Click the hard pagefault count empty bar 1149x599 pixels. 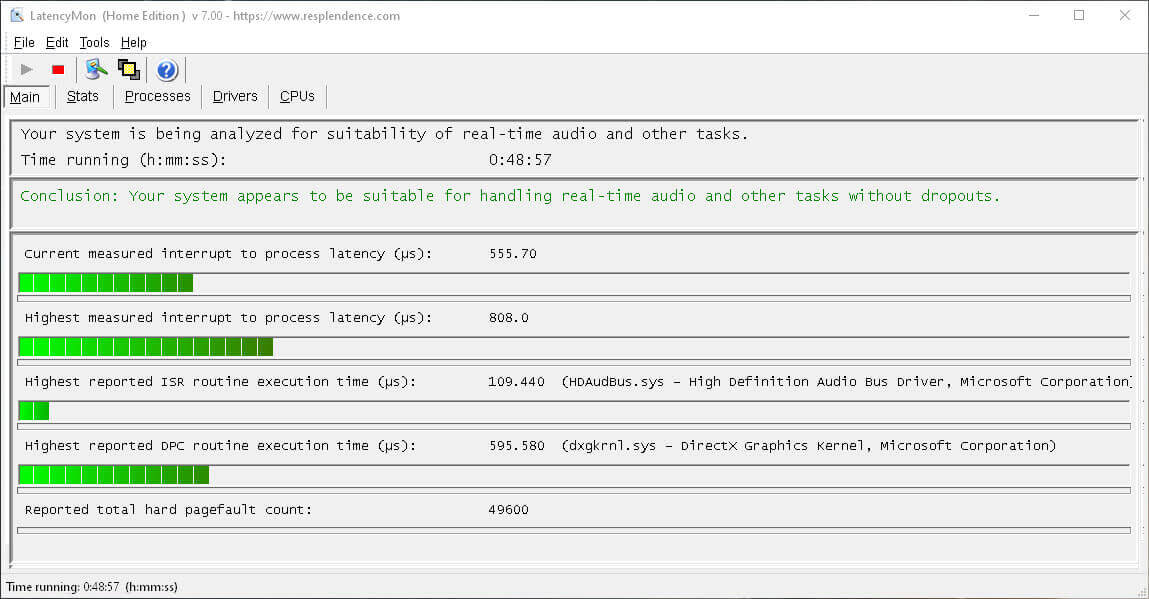tap(574, 530)
